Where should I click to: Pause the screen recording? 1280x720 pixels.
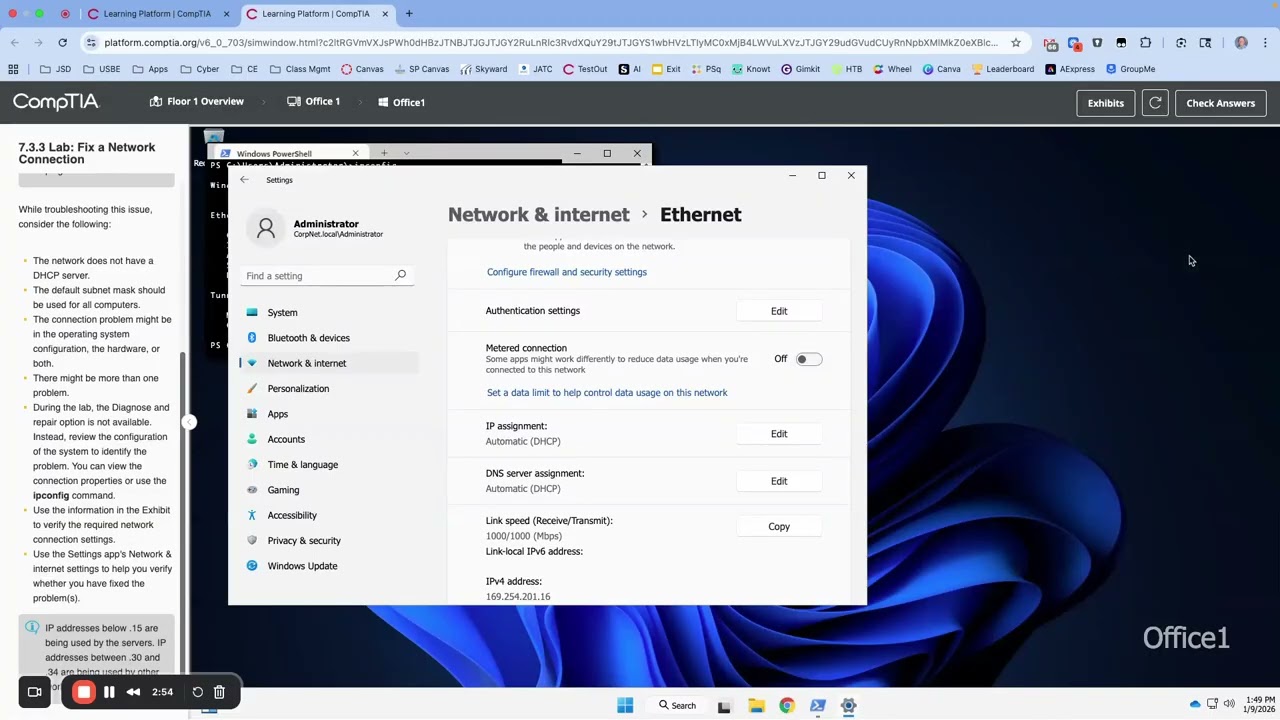pyautogui.click(x=109, y=692)
